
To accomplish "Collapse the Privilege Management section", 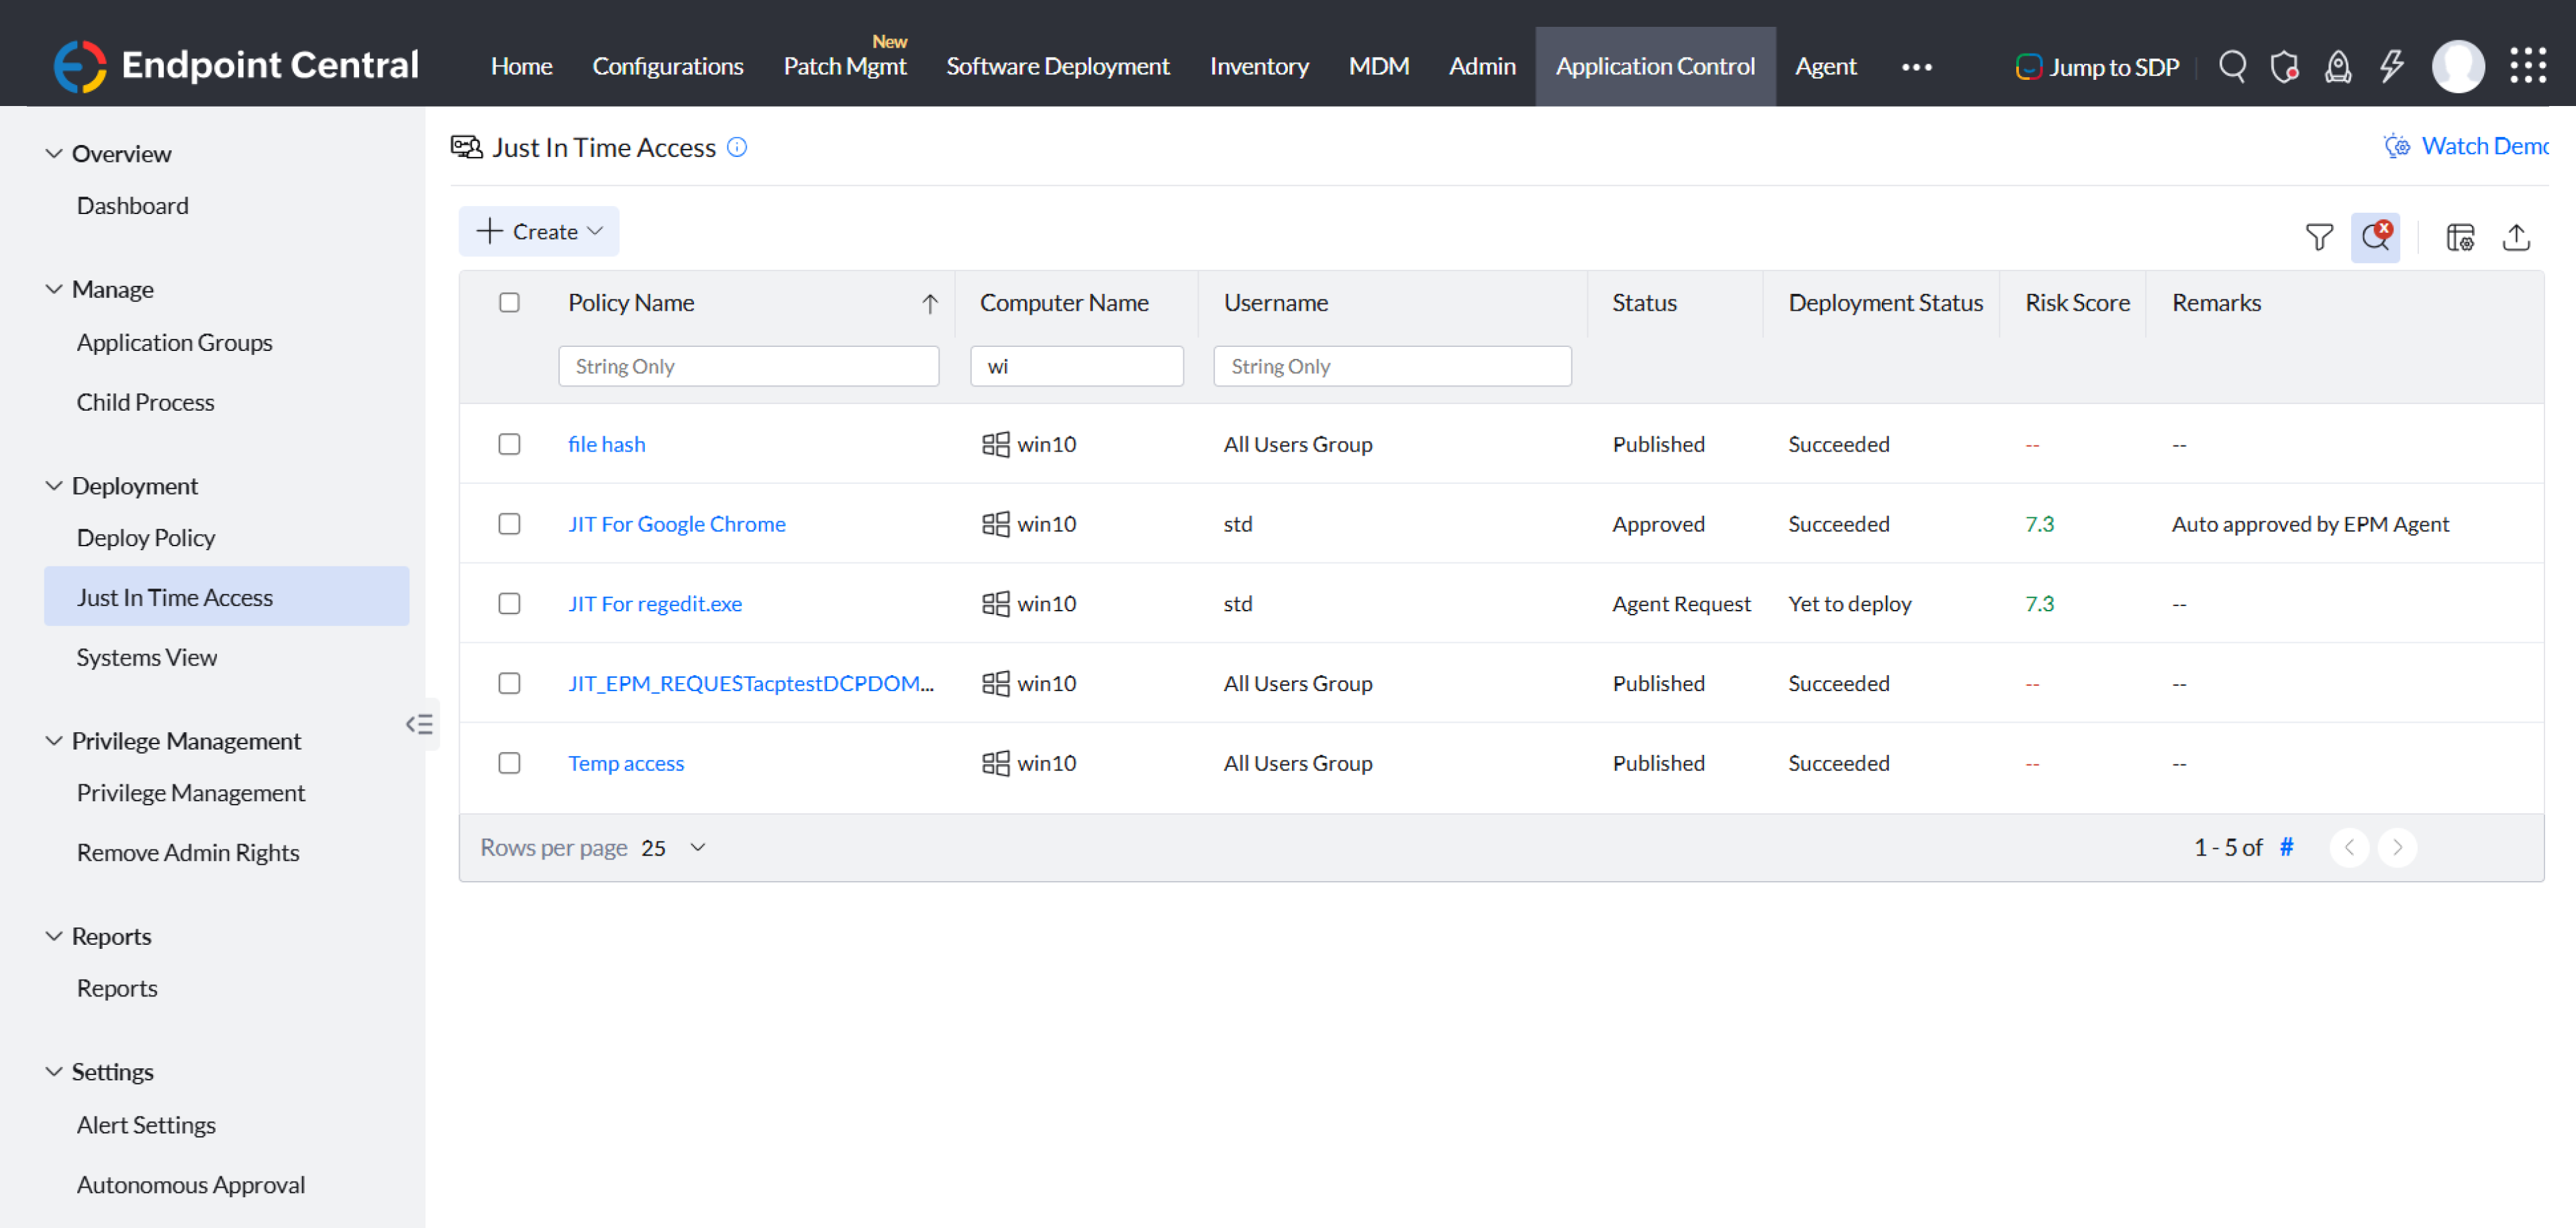I will (54, 741).
